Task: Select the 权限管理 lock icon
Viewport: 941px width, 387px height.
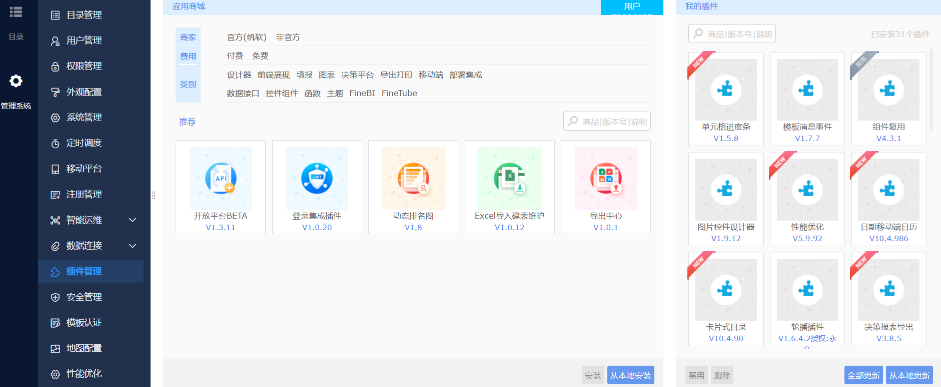Action: [55, 66]
